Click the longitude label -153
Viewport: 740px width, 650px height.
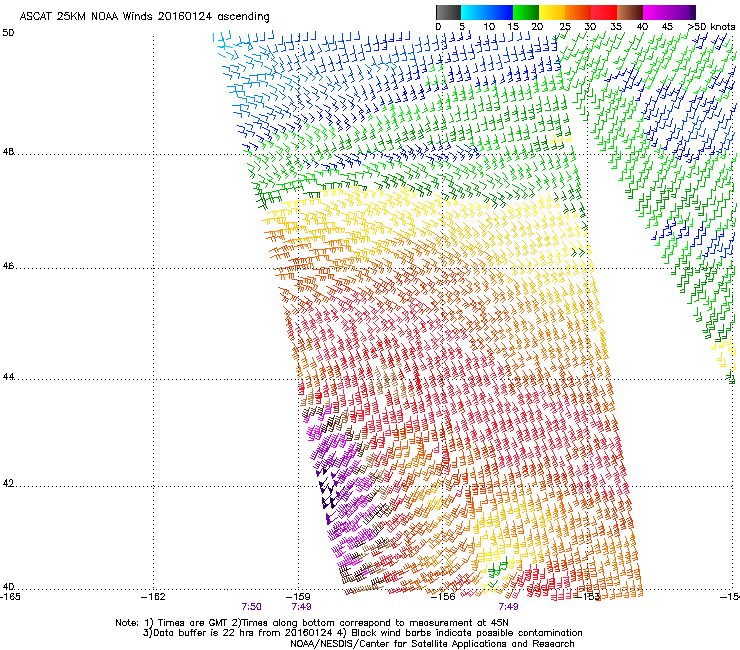pyautogui.click(x=588, y=597)
